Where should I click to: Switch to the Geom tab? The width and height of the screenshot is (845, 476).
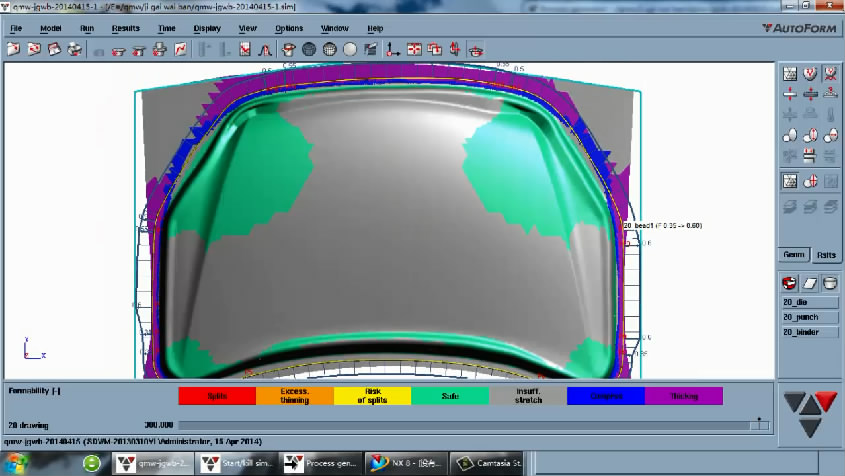794,255
